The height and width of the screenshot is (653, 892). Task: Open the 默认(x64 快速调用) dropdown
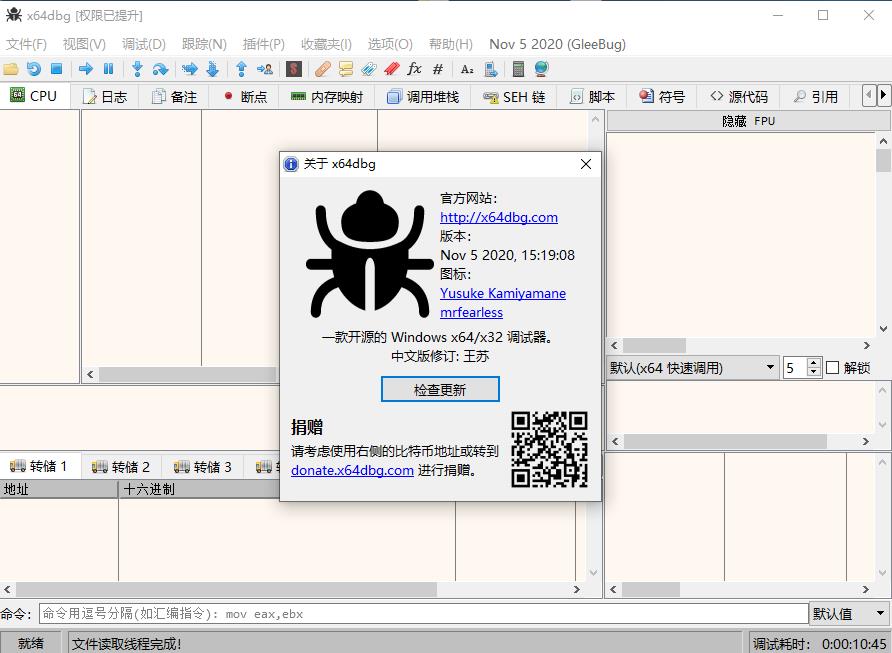click(691, 368)
